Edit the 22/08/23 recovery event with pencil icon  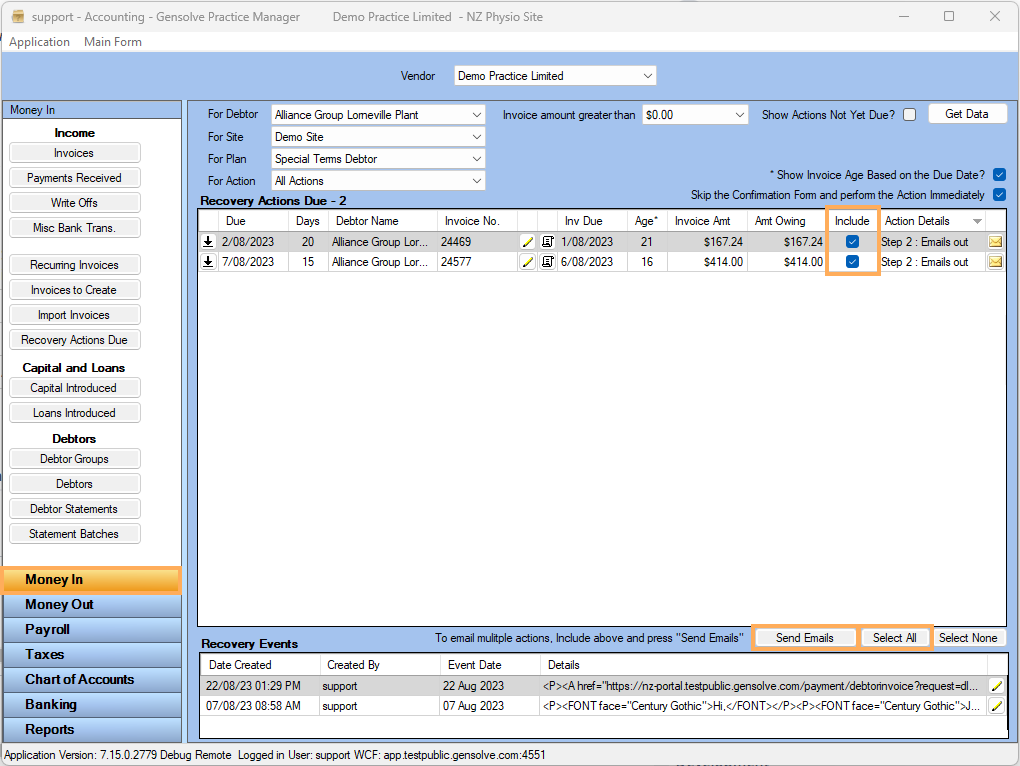pos(996,686)
